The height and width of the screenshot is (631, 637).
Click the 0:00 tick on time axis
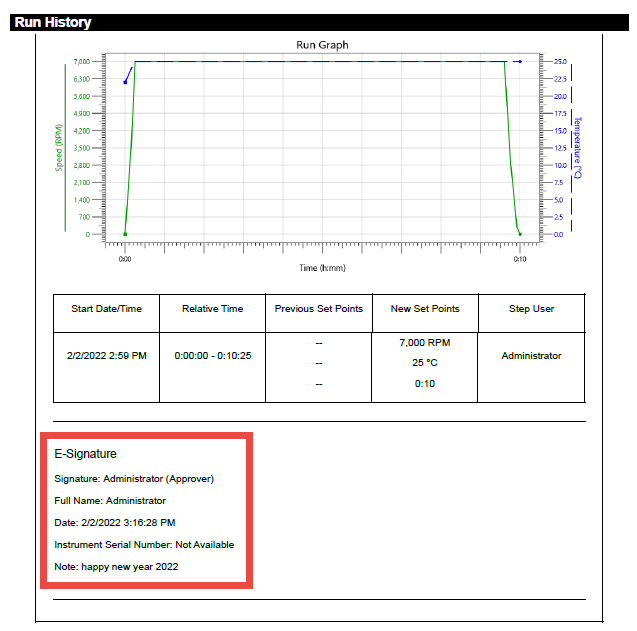pos(125,259)
